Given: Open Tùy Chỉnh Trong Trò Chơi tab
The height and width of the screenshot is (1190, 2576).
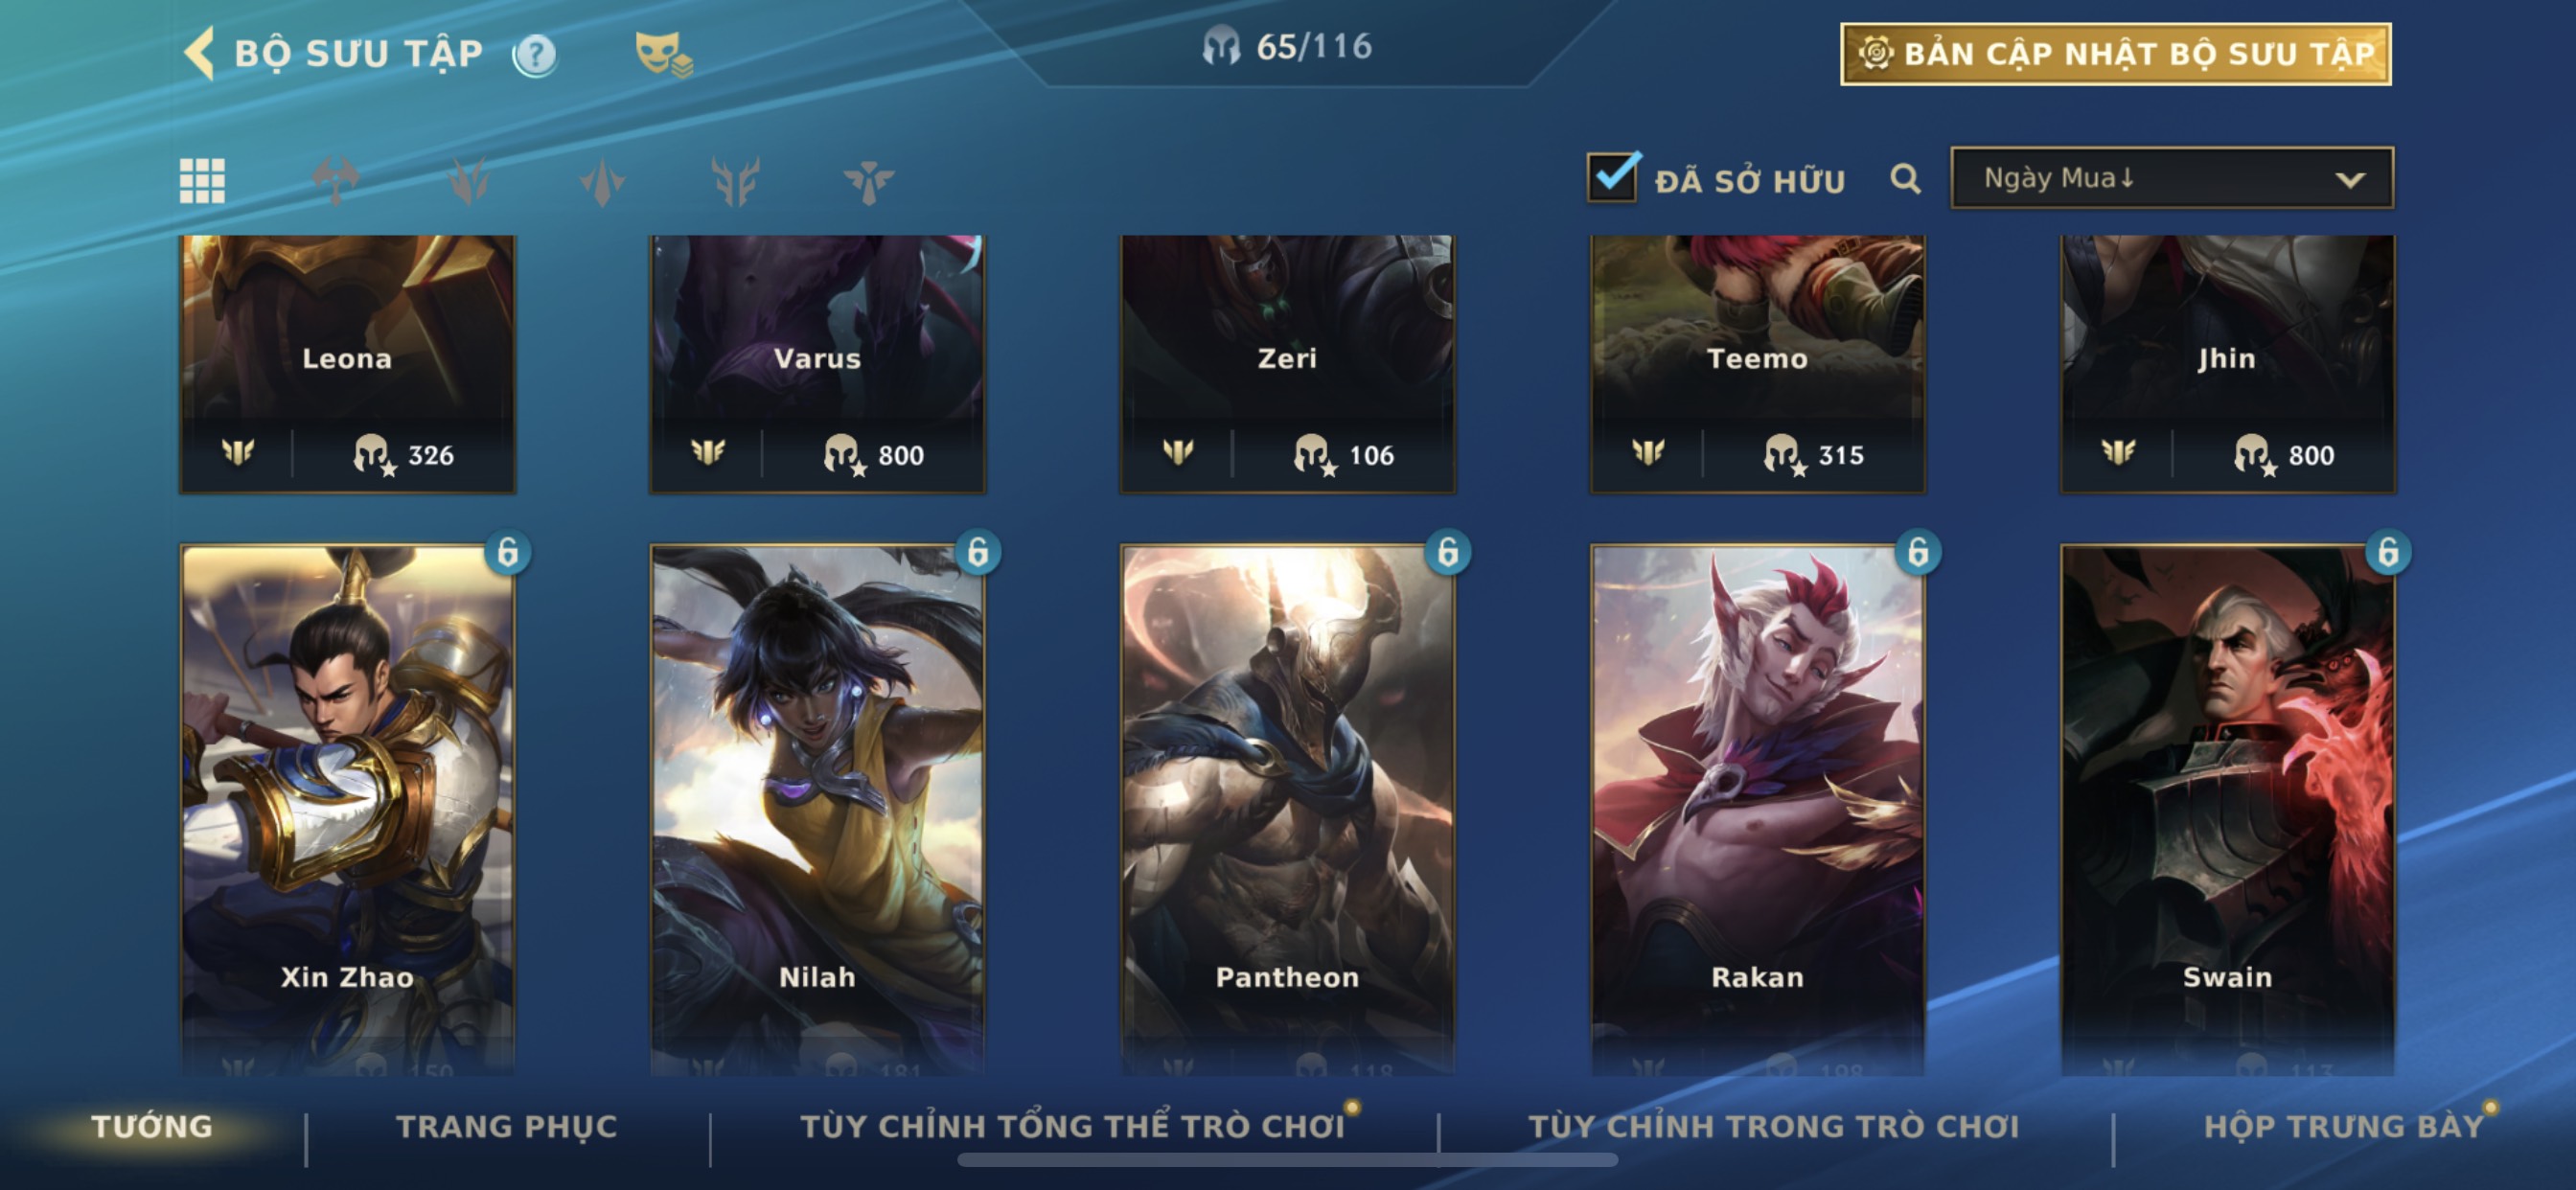Looking at the screenshot, I should 1773,1127.
